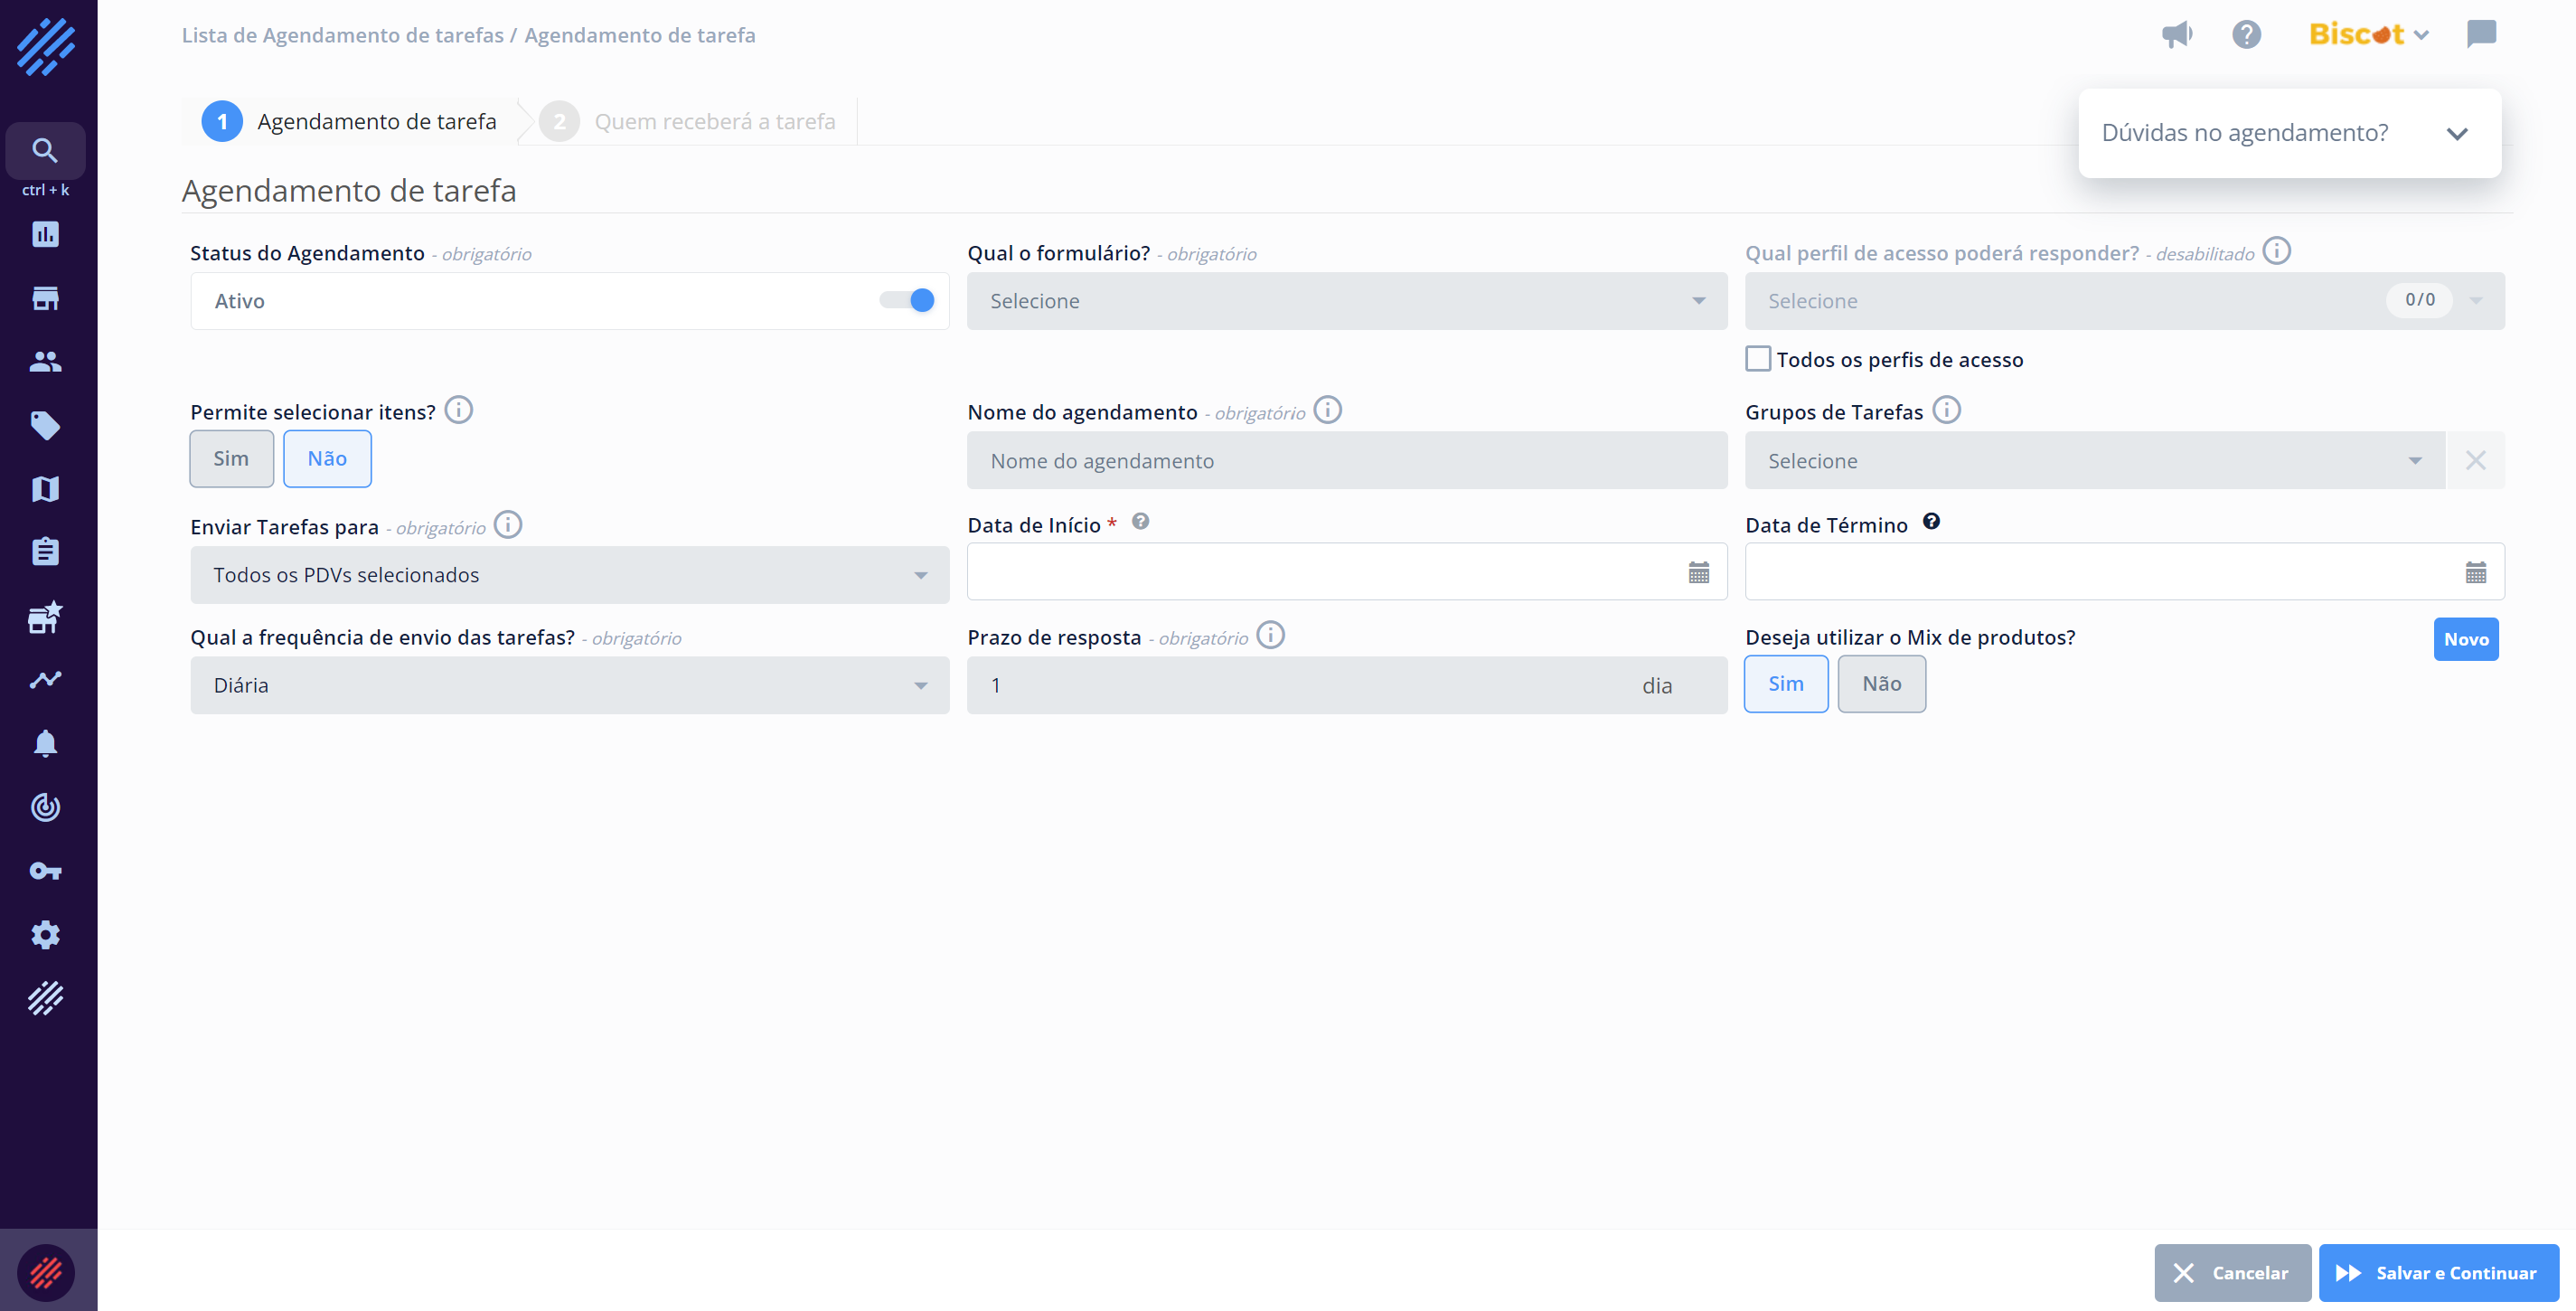The image size is (2576, 1311).
Task: Click the store icon in sidebar
Action: 45,298
